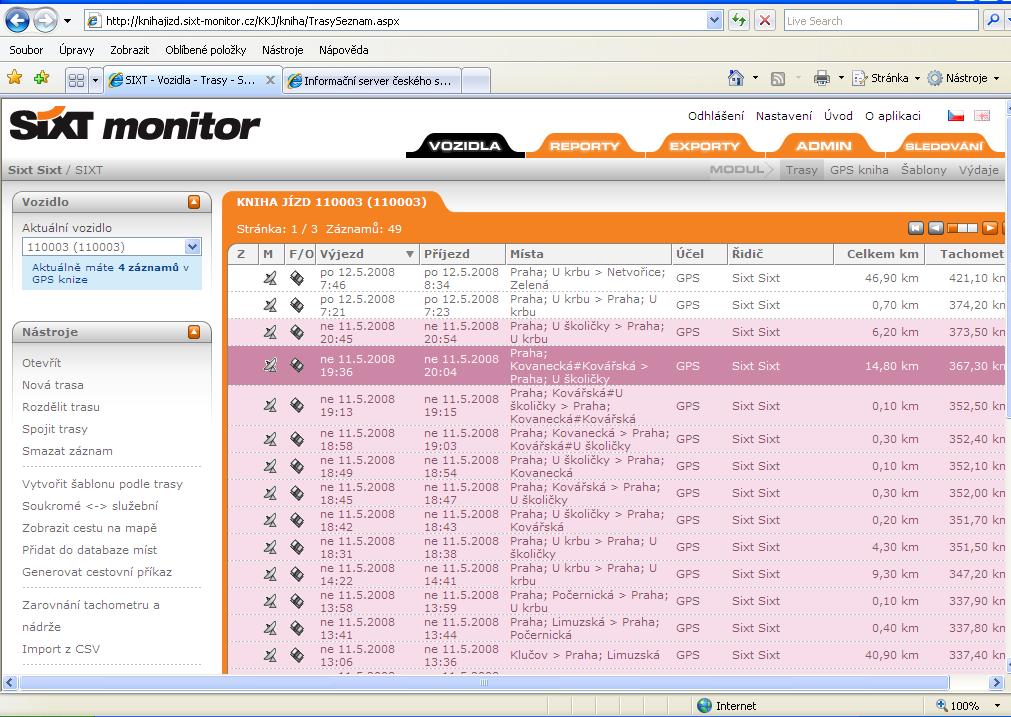Click the O aplikaci link

coord(893,116)
